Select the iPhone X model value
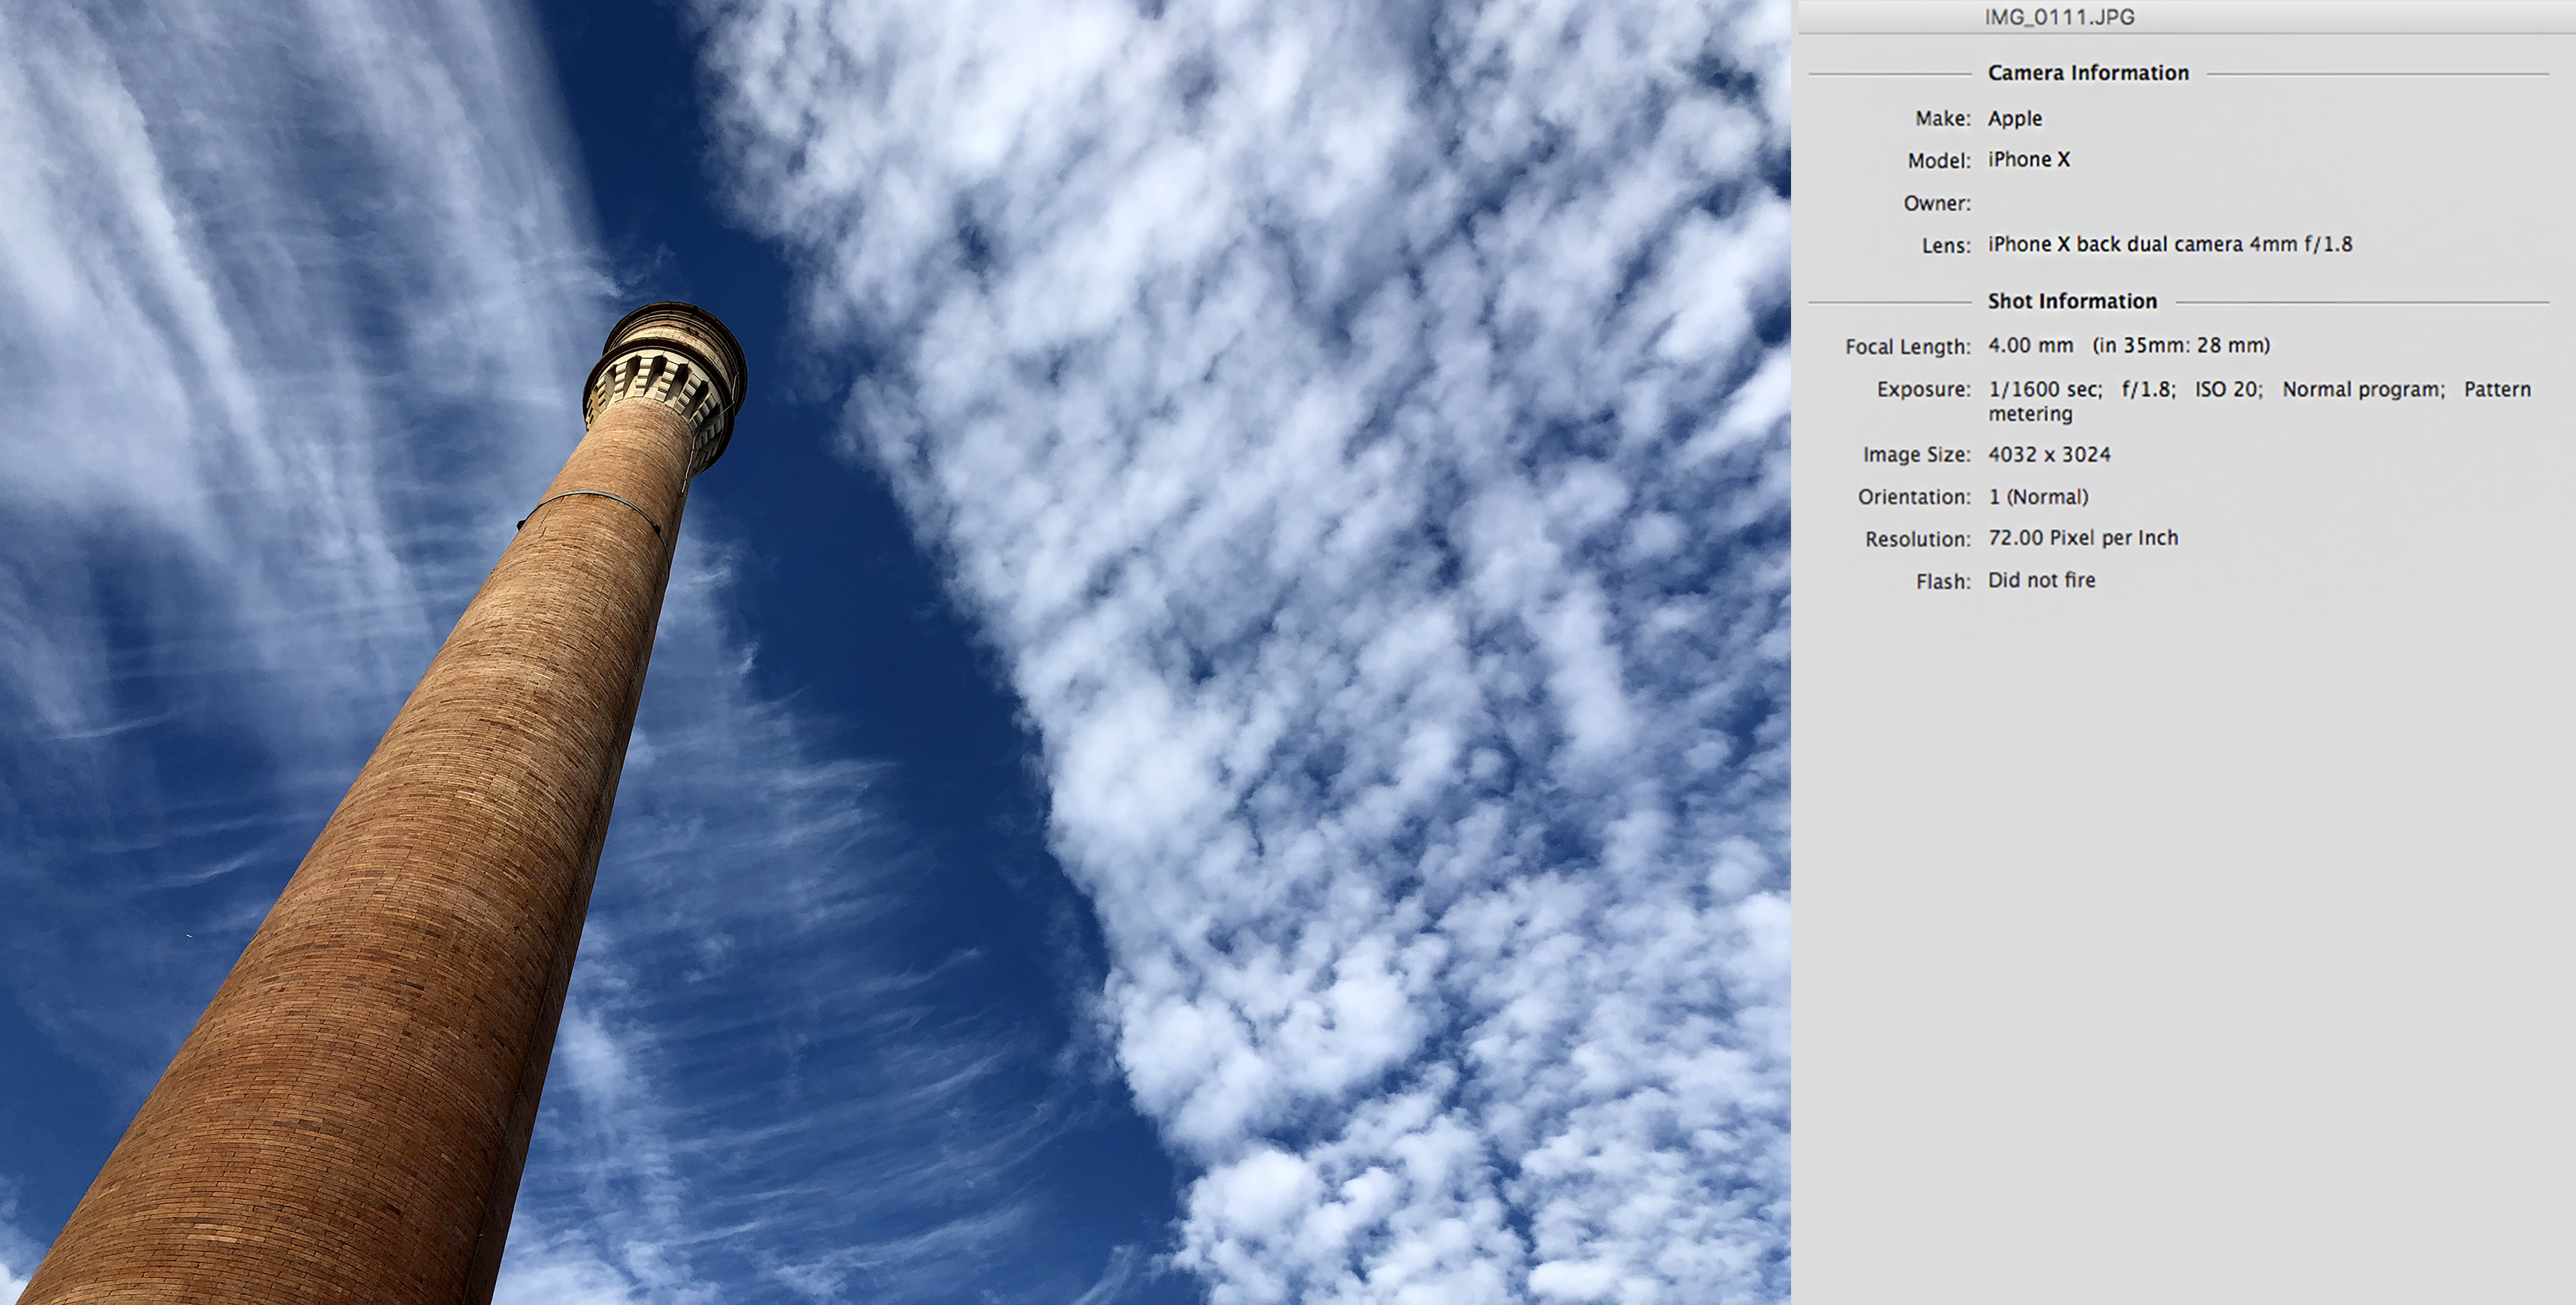 [x=2028, y=160]
